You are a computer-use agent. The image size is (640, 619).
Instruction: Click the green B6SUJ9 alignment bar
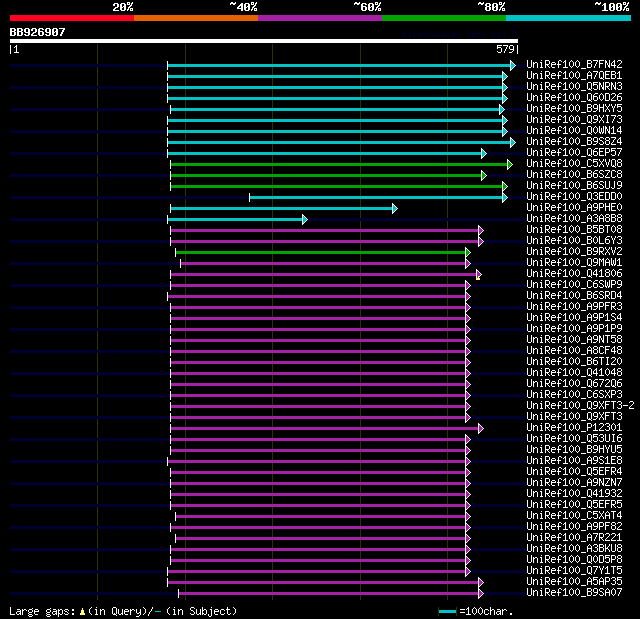click(337, 186)
